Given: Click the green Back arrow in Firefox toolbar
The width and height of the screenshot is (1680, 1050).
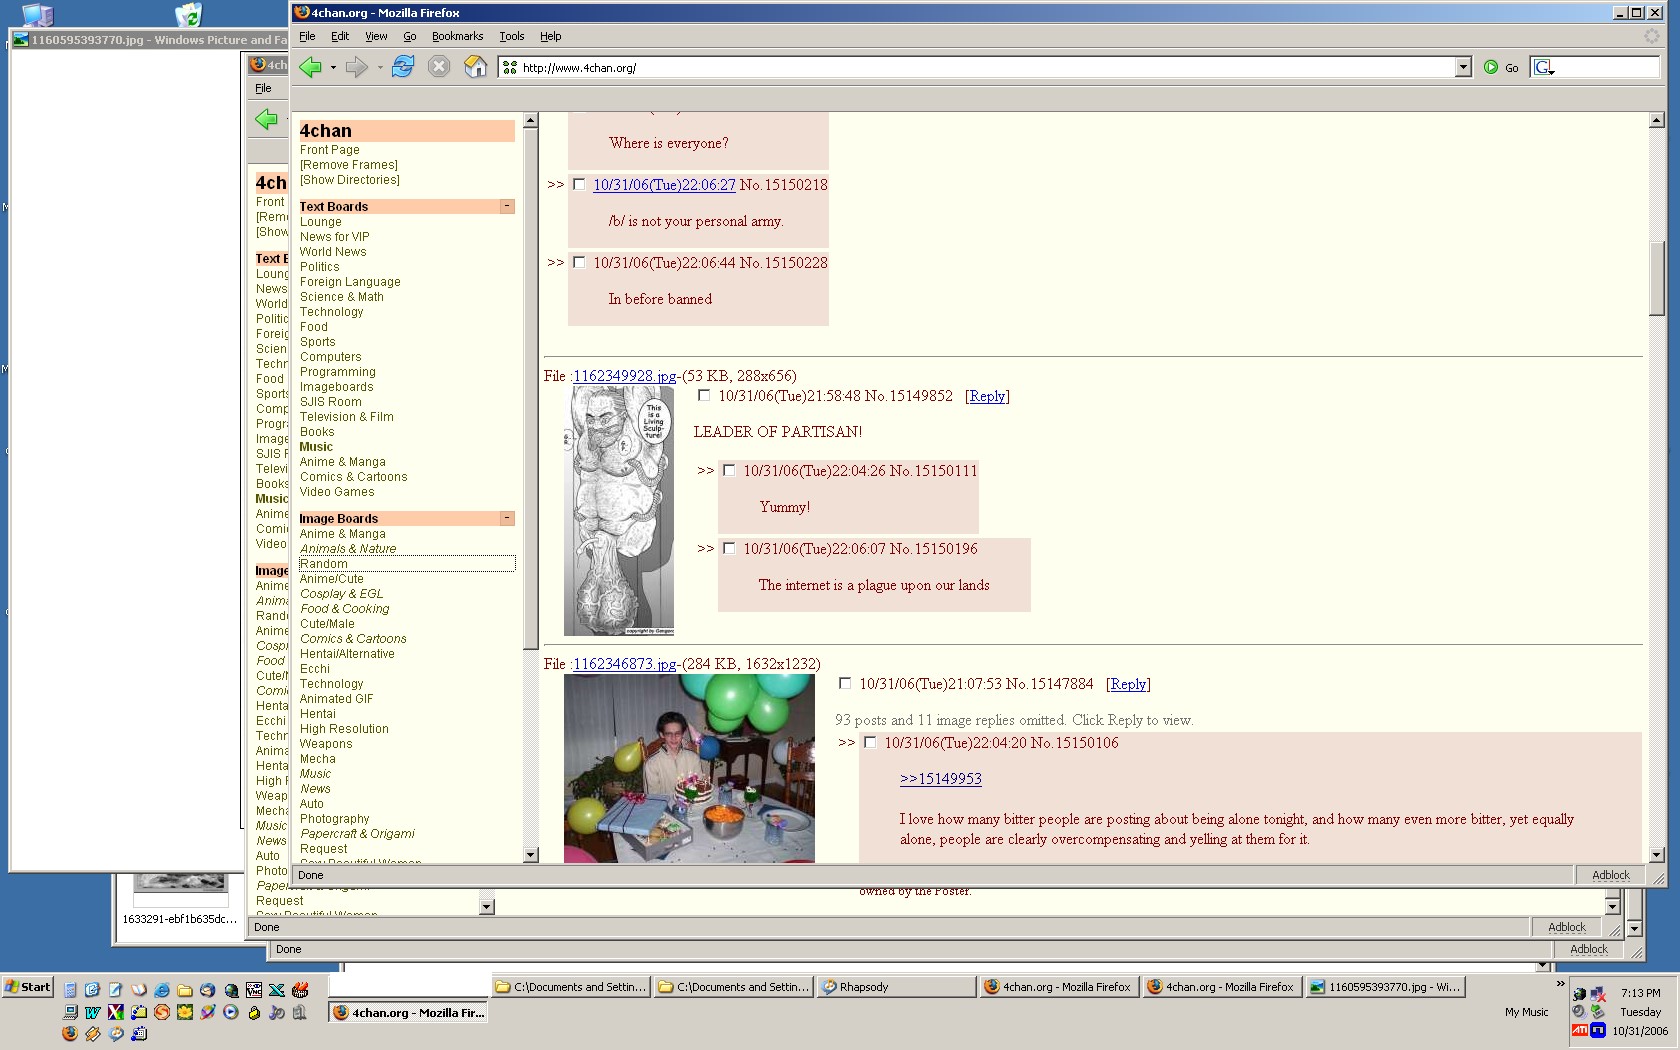Looking at the screenshot, I should [310, 67].
